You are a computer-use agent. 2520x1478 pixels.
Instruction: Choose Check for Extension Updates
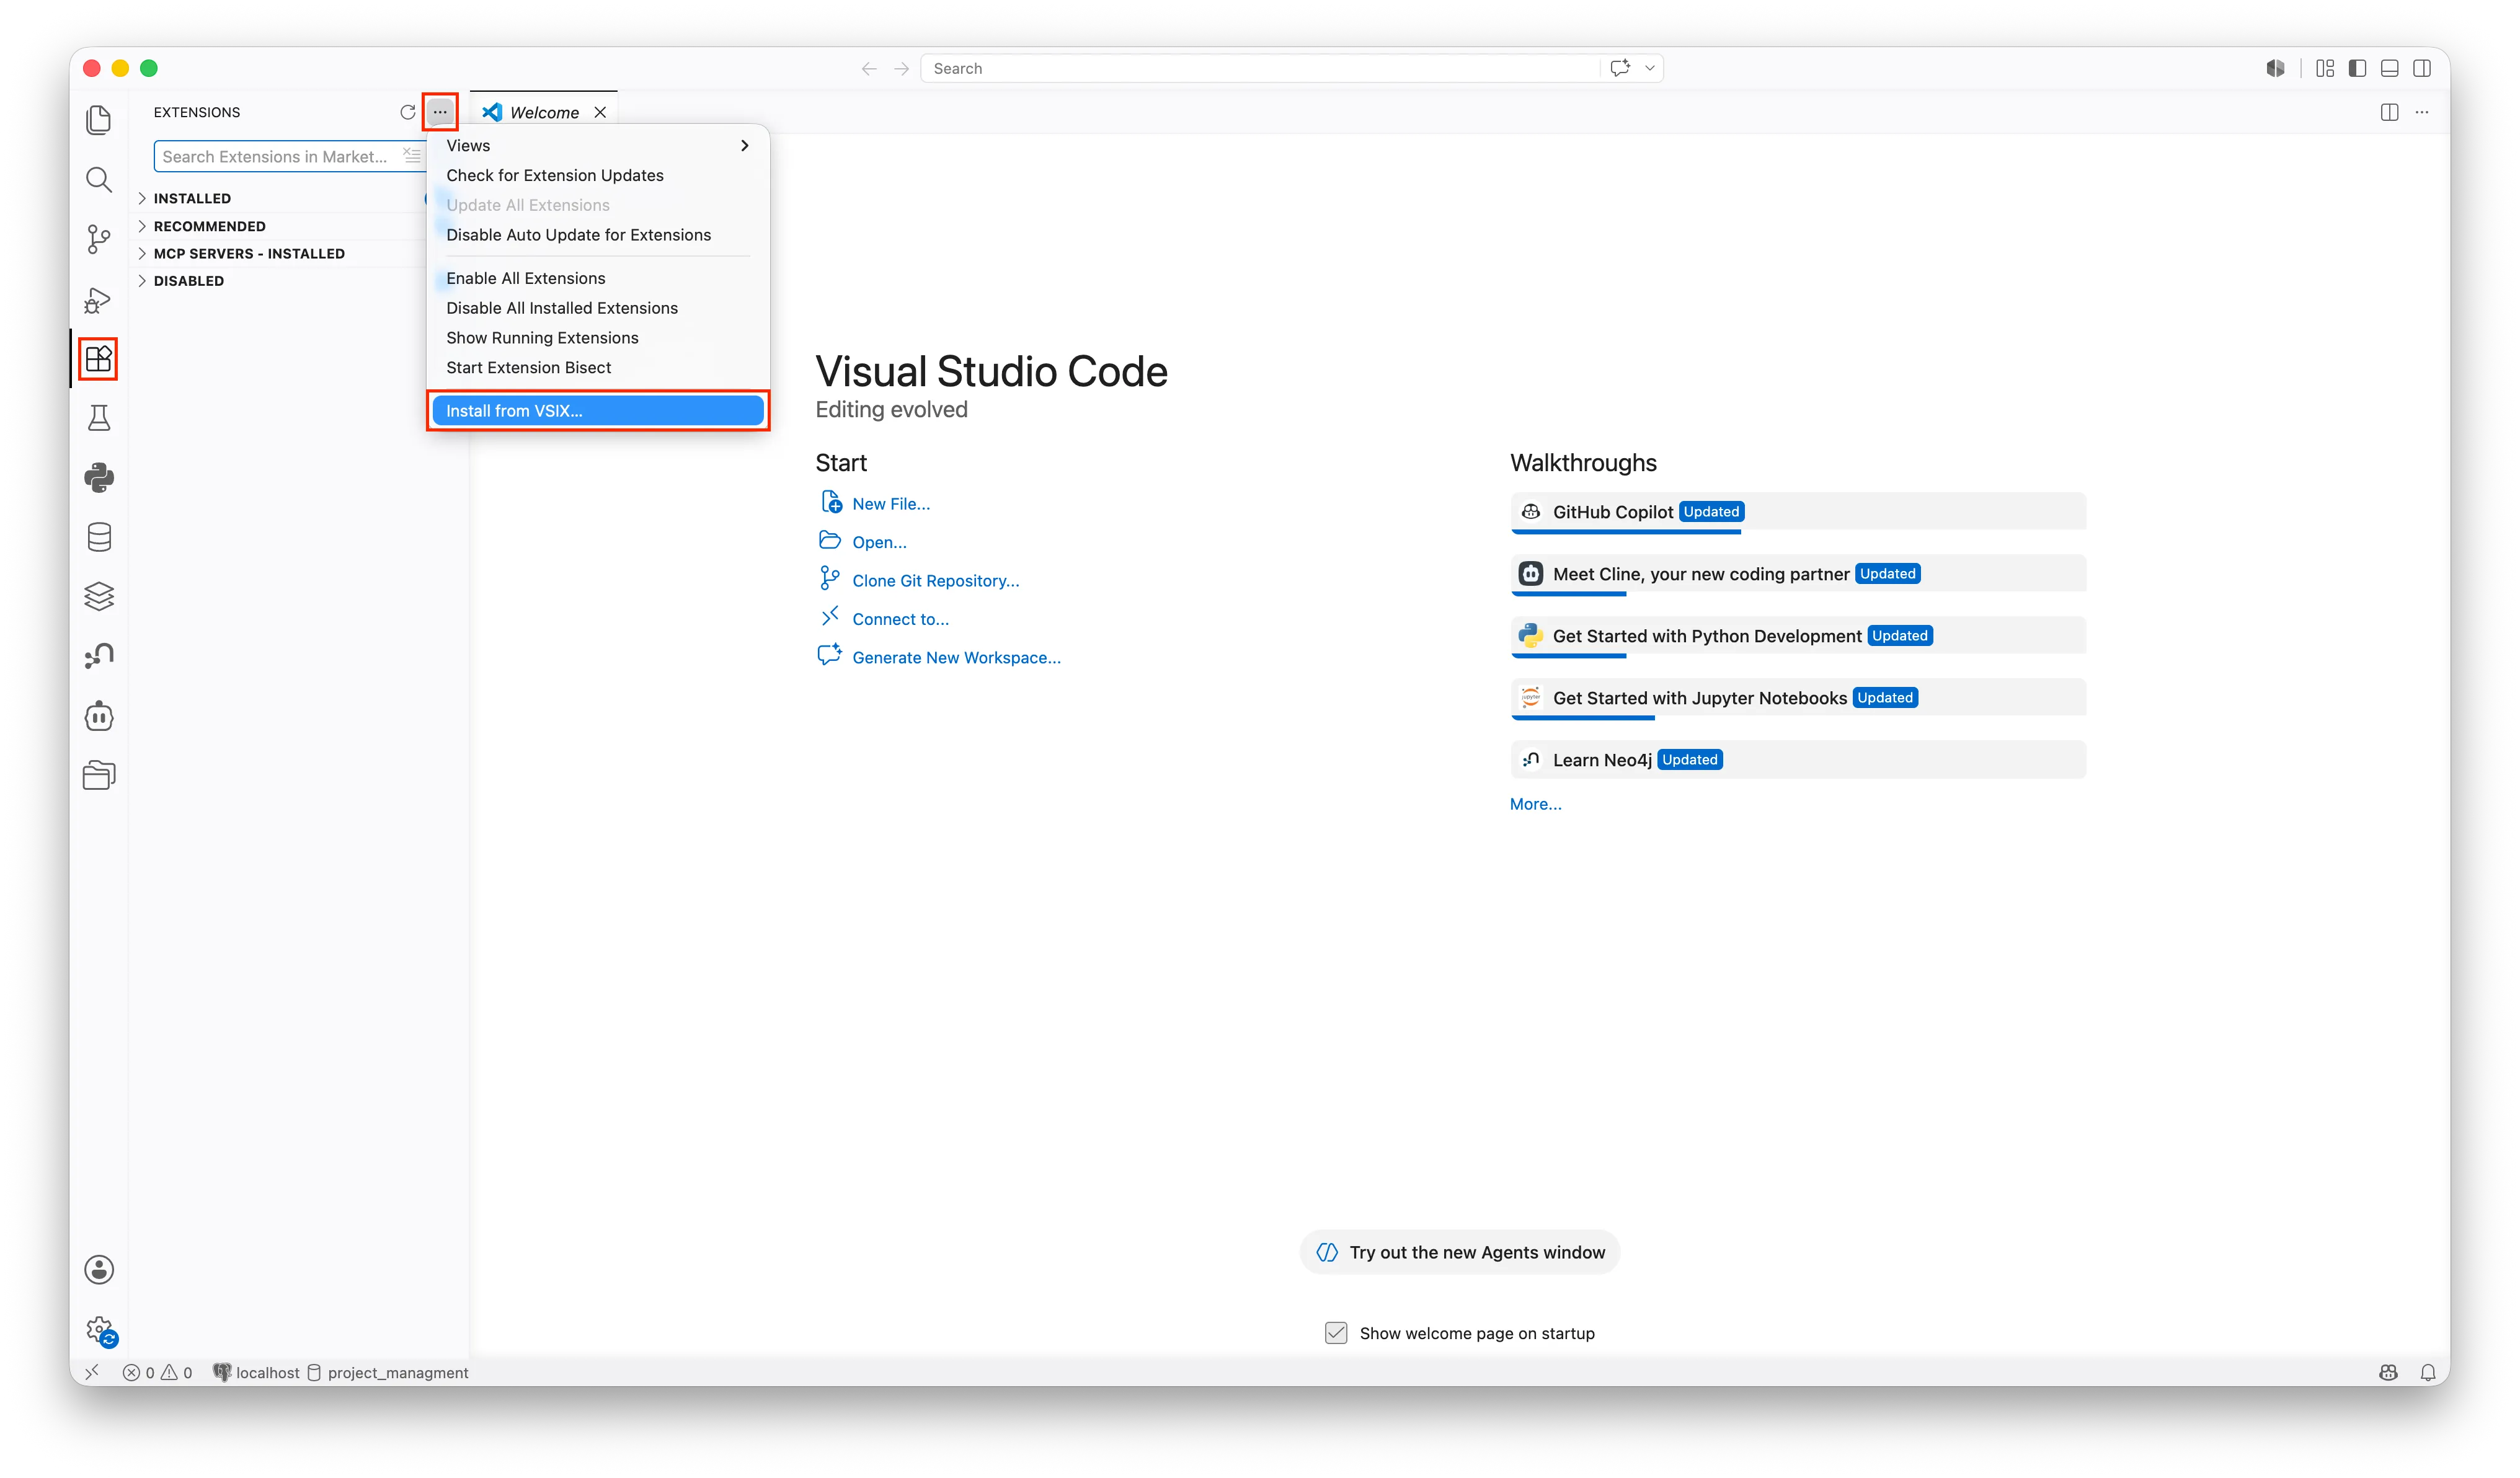point(598,175)
